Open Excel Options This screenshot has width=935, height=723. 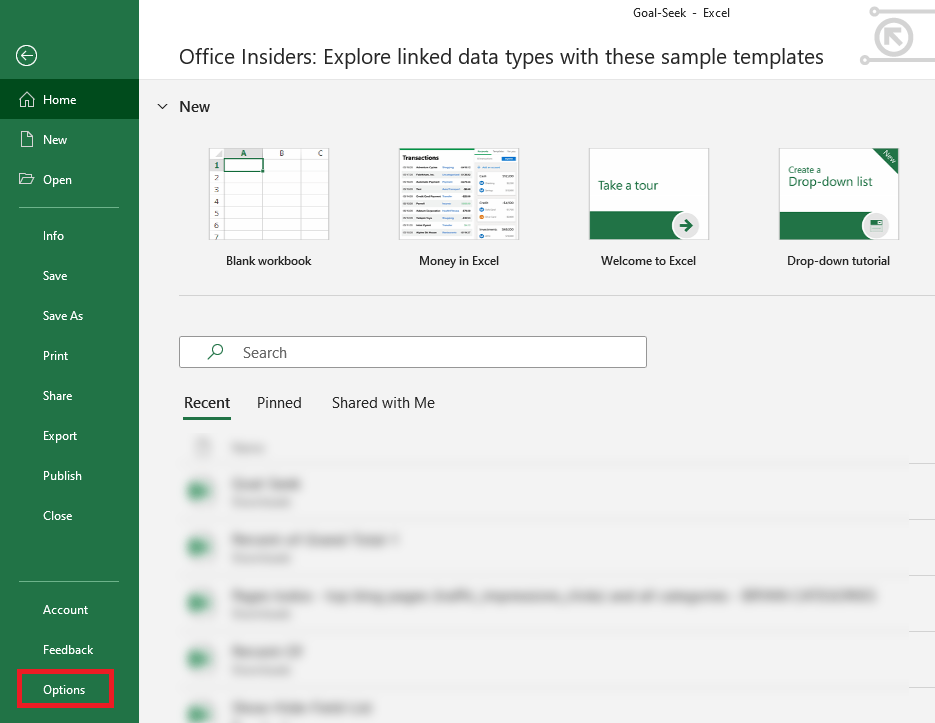click(64, 690)
